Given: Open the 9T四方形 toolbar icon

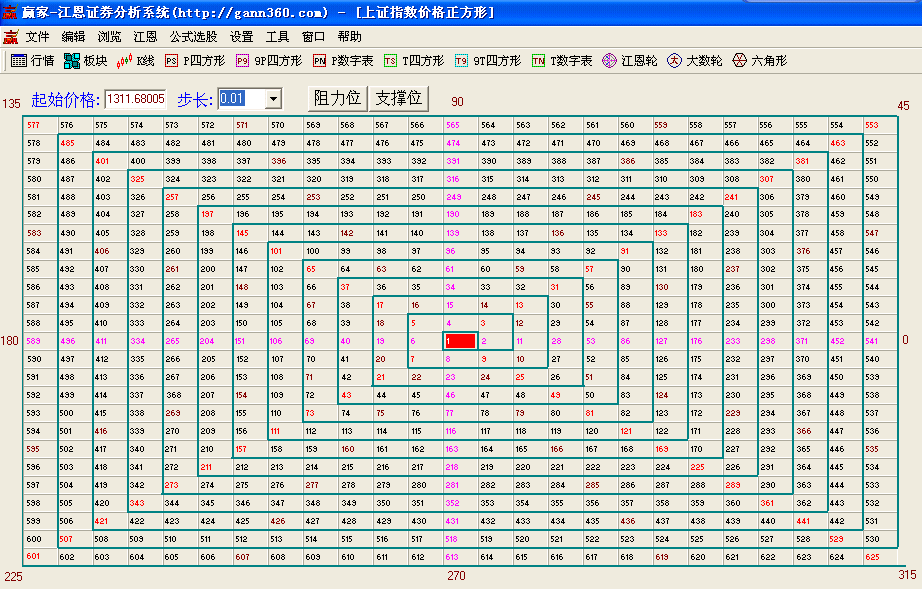Looking at the screenshot, I should point(487,61).
